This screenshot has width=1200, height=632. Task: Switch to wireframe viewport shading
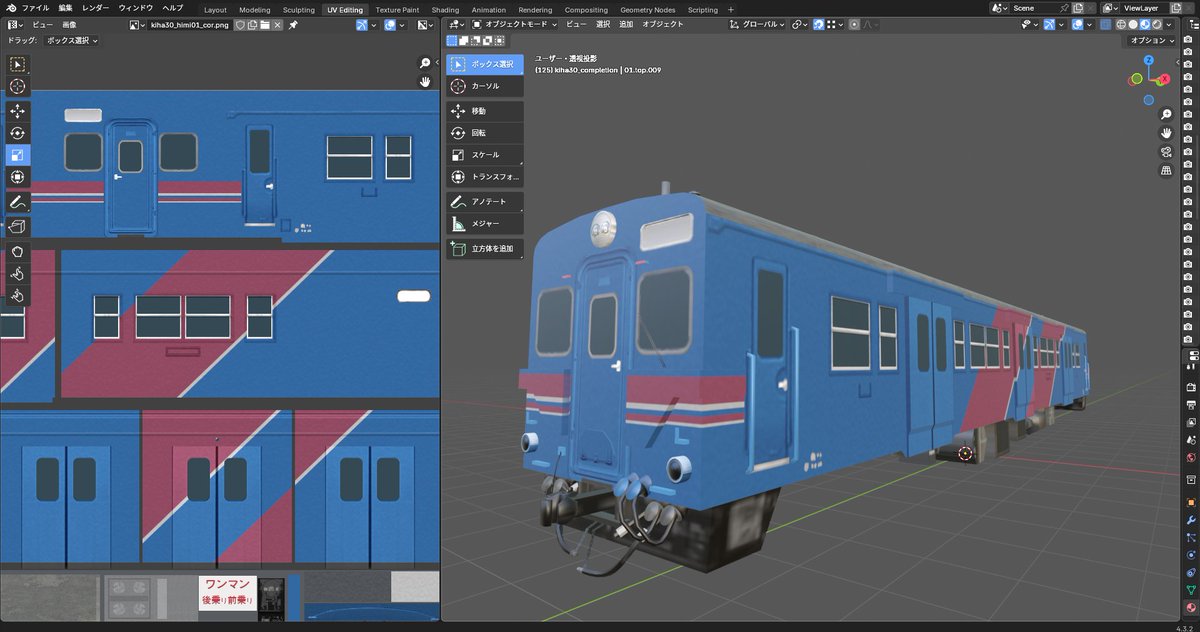(x=1121, y=24)
